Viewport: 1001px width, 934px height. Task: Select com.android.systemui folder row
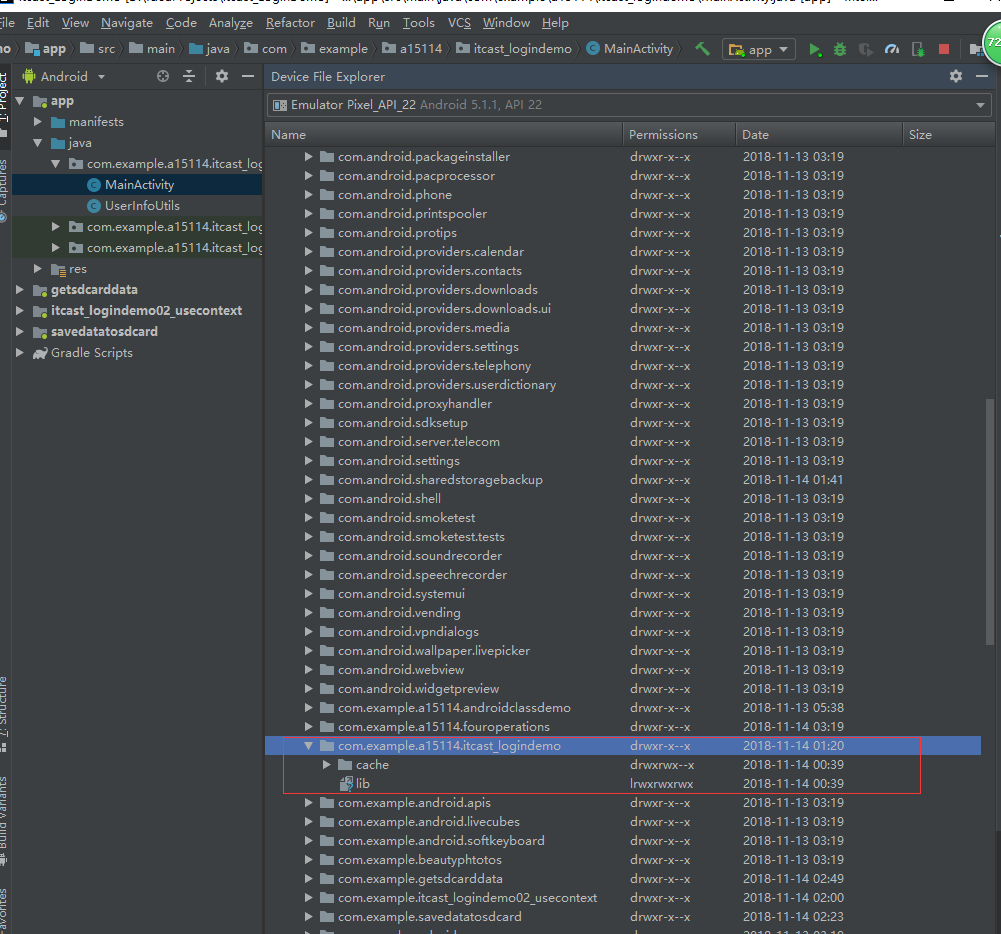click(x=622, y=594)
